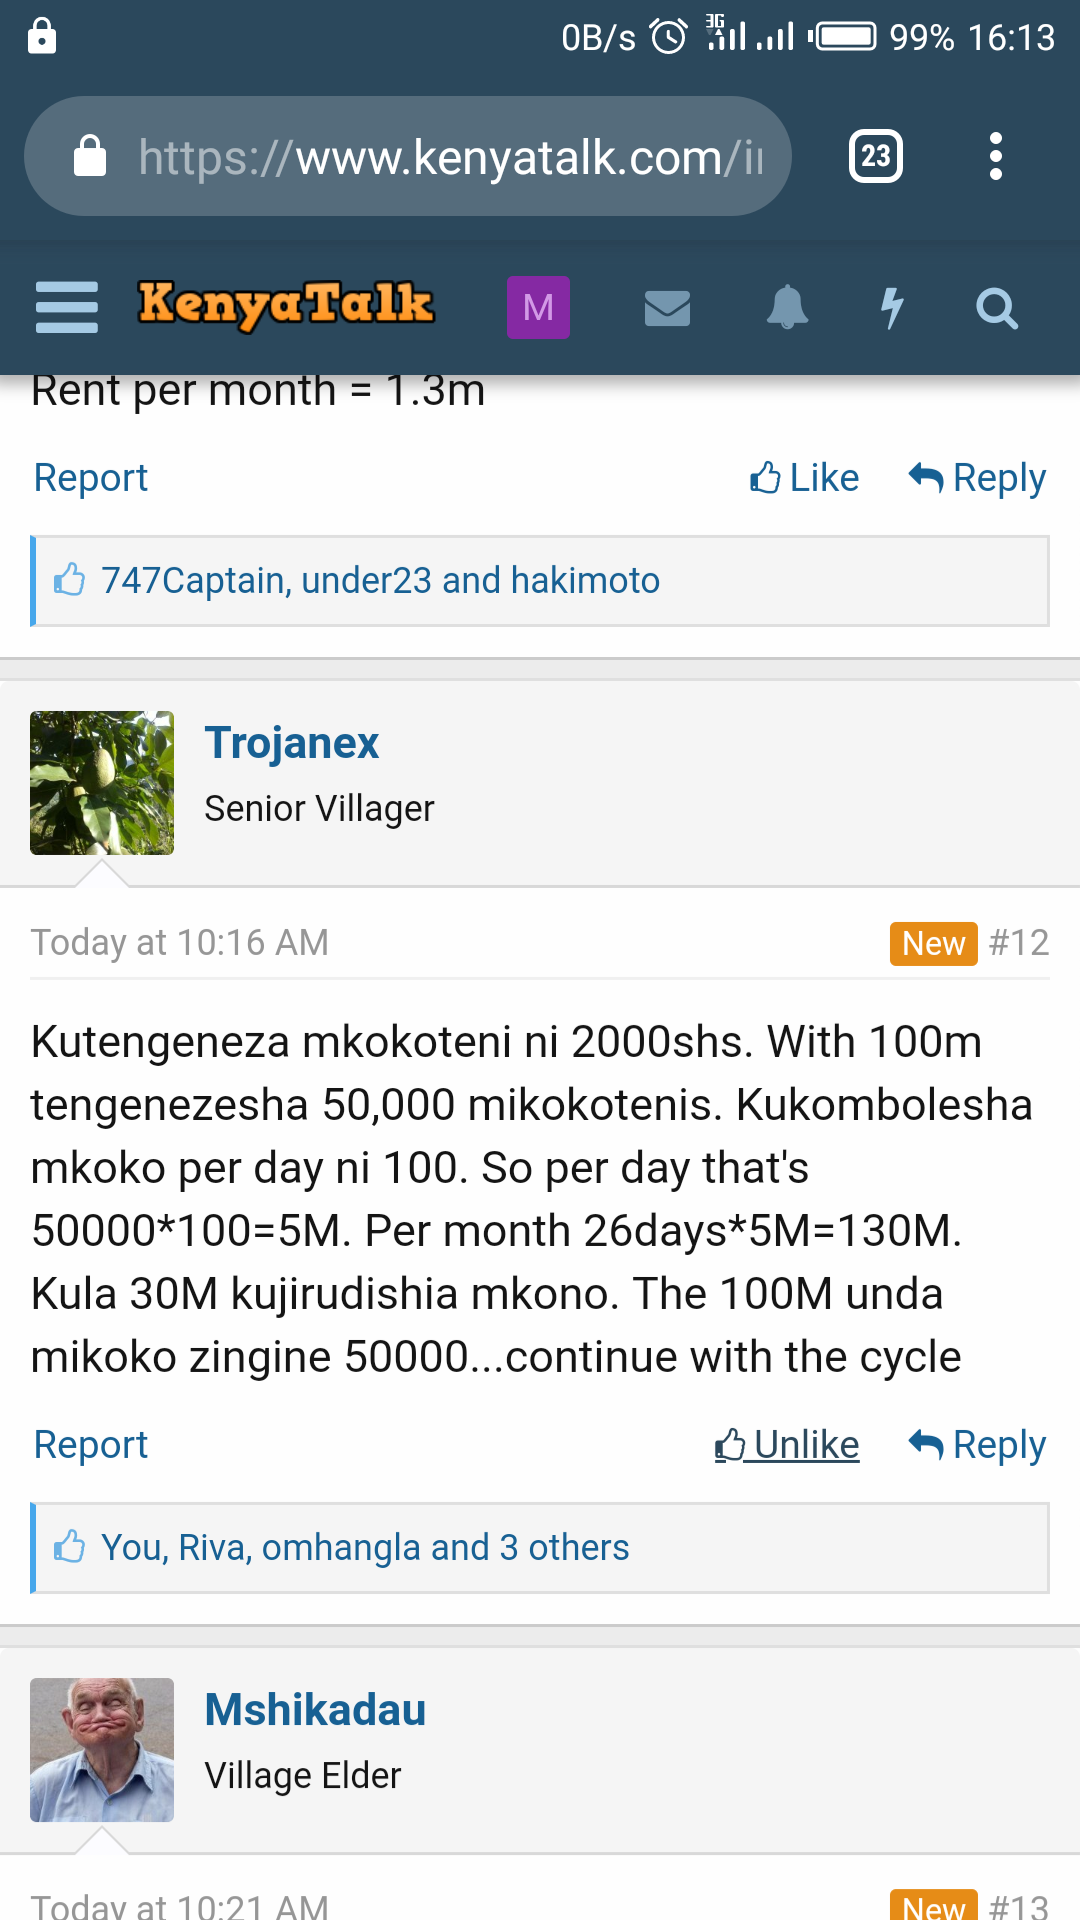Like the post about rent per month

[x=804, y=478]
